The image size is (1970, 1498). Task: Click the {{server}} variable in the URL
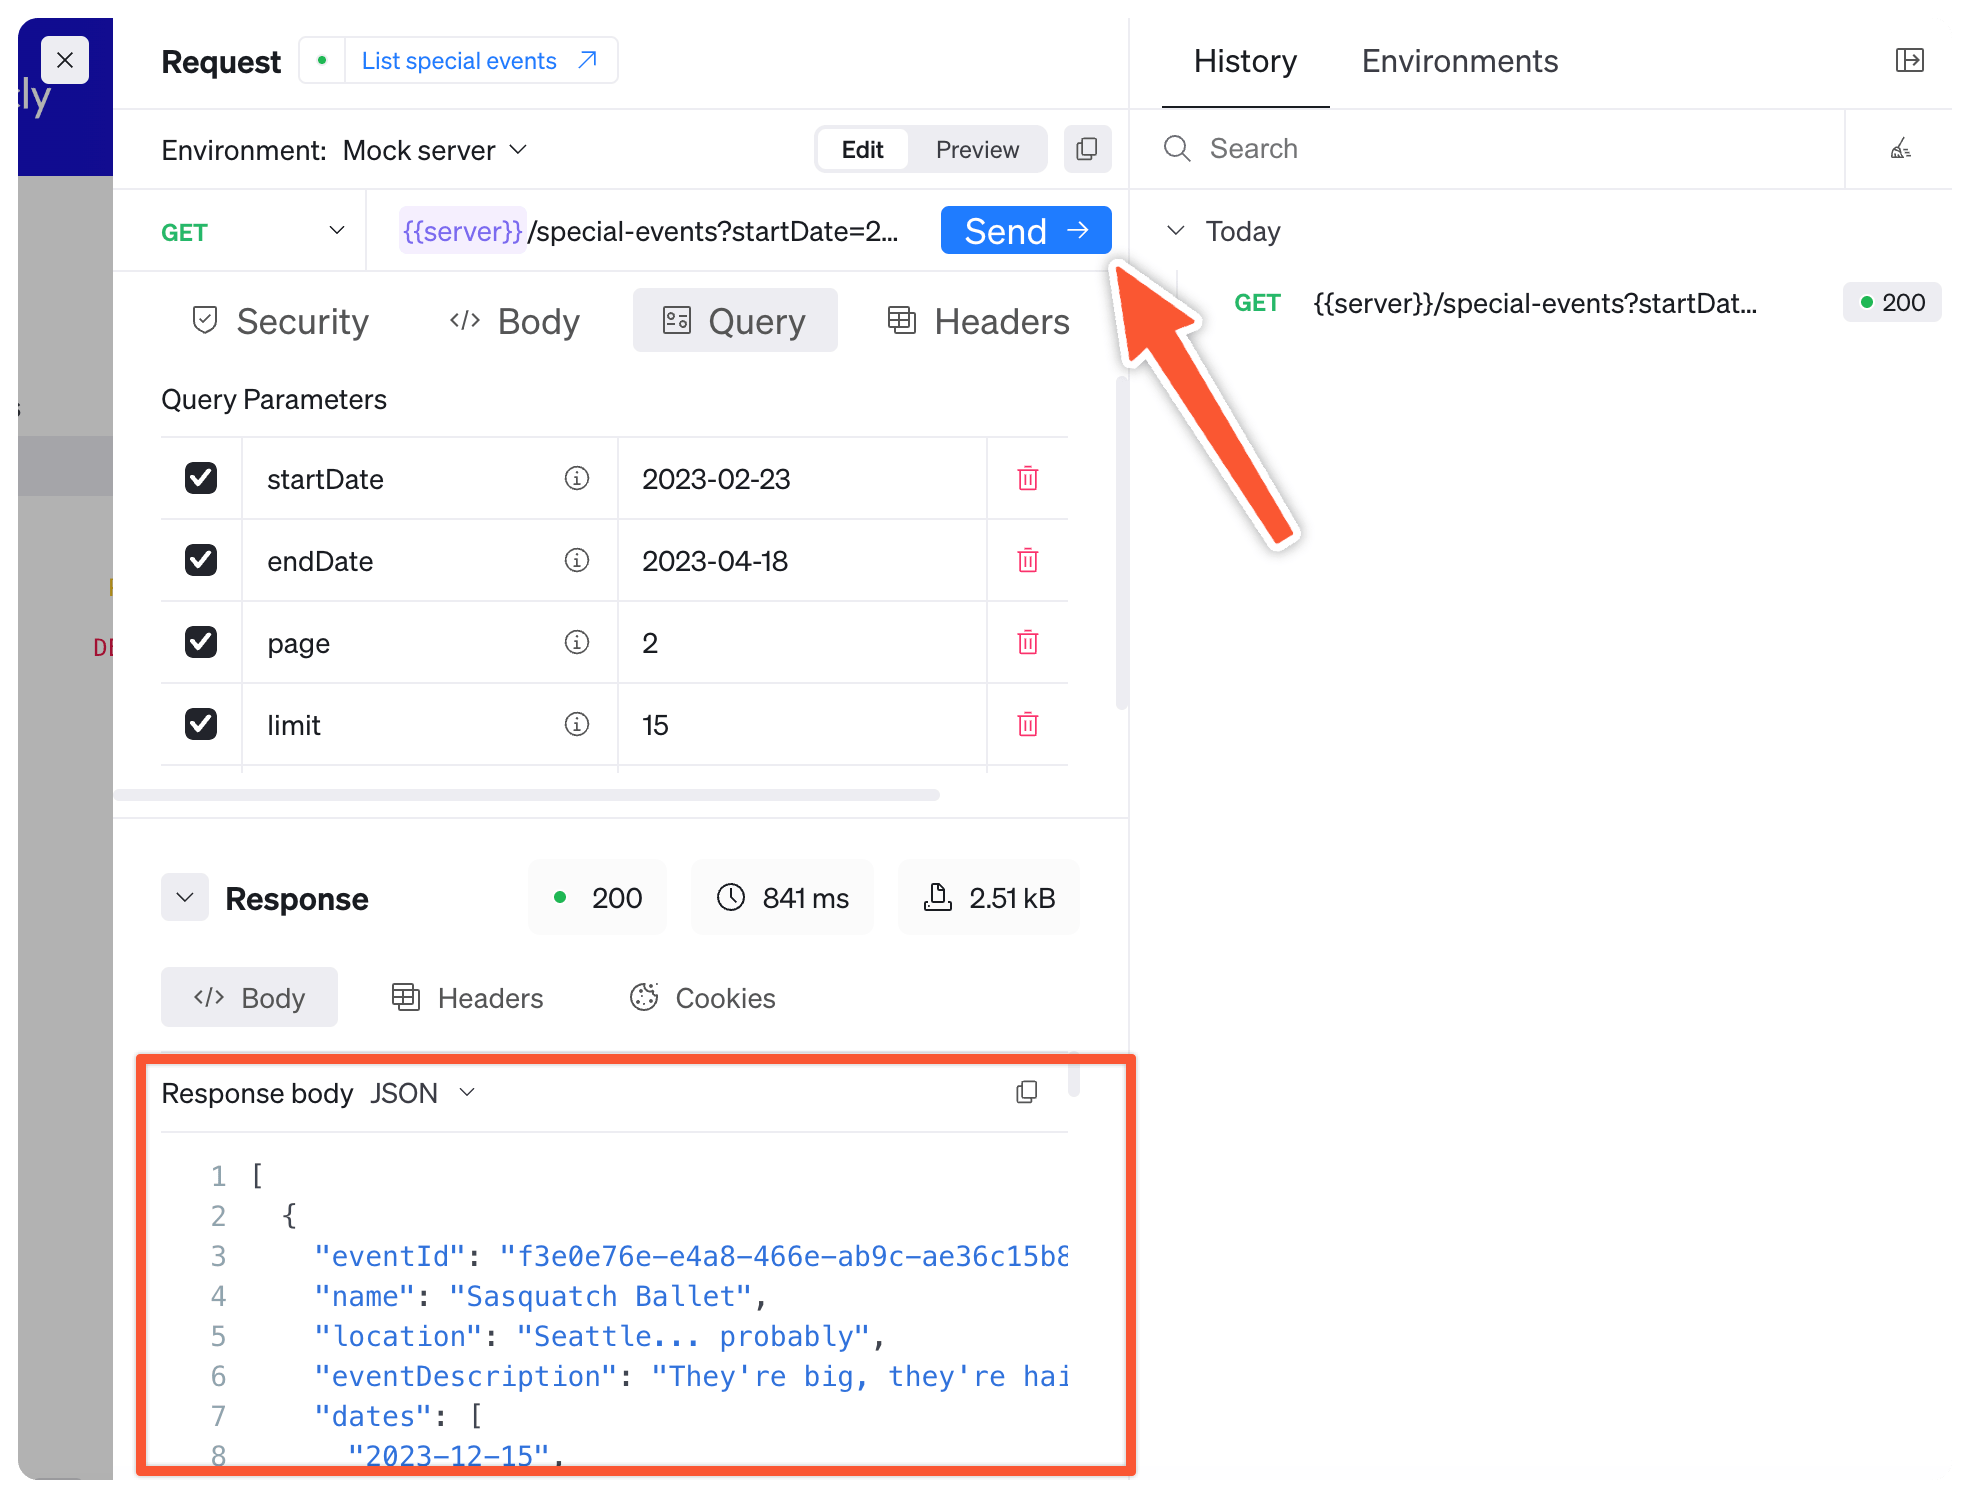pyautogui.click(x=462, y=231)
